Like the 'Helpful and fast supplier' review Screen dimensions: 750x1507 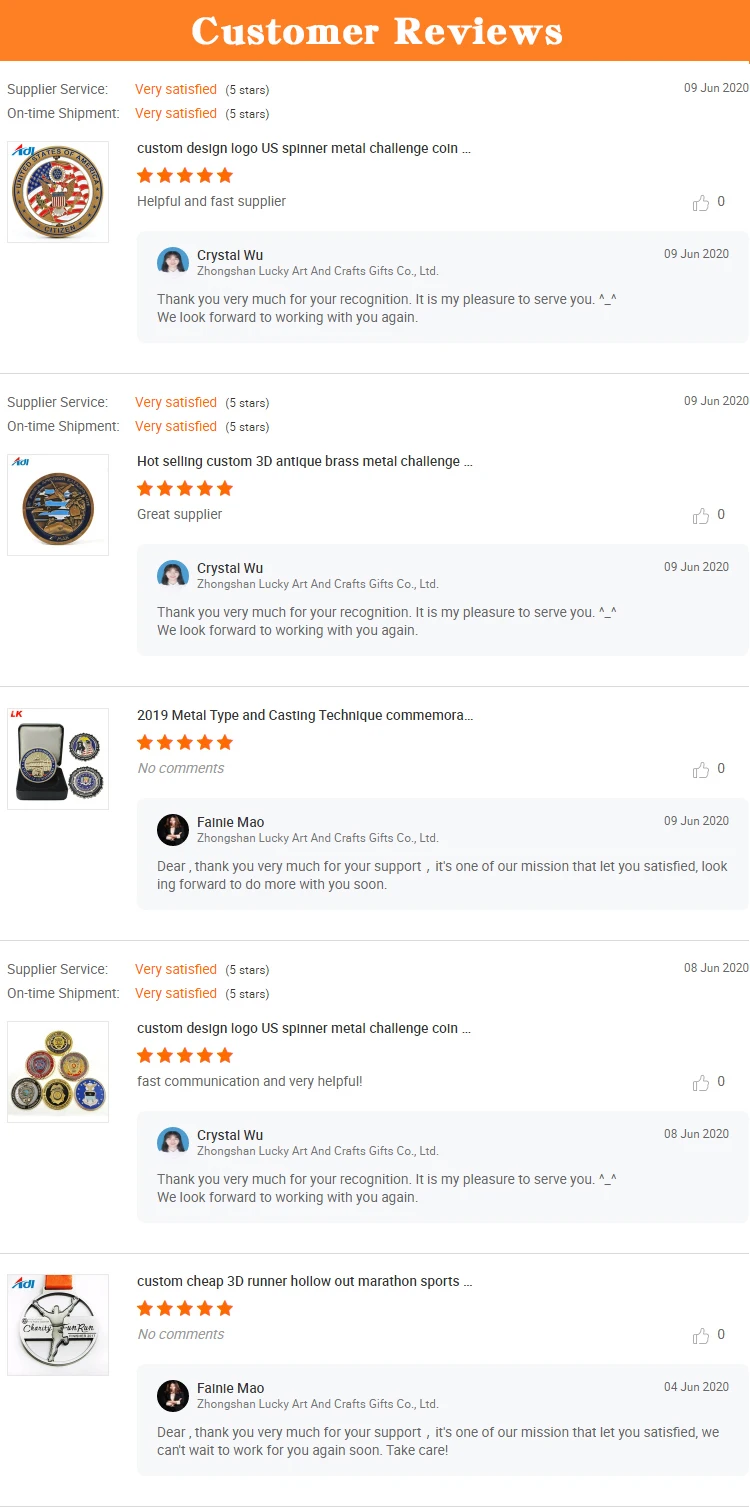click(x=701, y=203)
